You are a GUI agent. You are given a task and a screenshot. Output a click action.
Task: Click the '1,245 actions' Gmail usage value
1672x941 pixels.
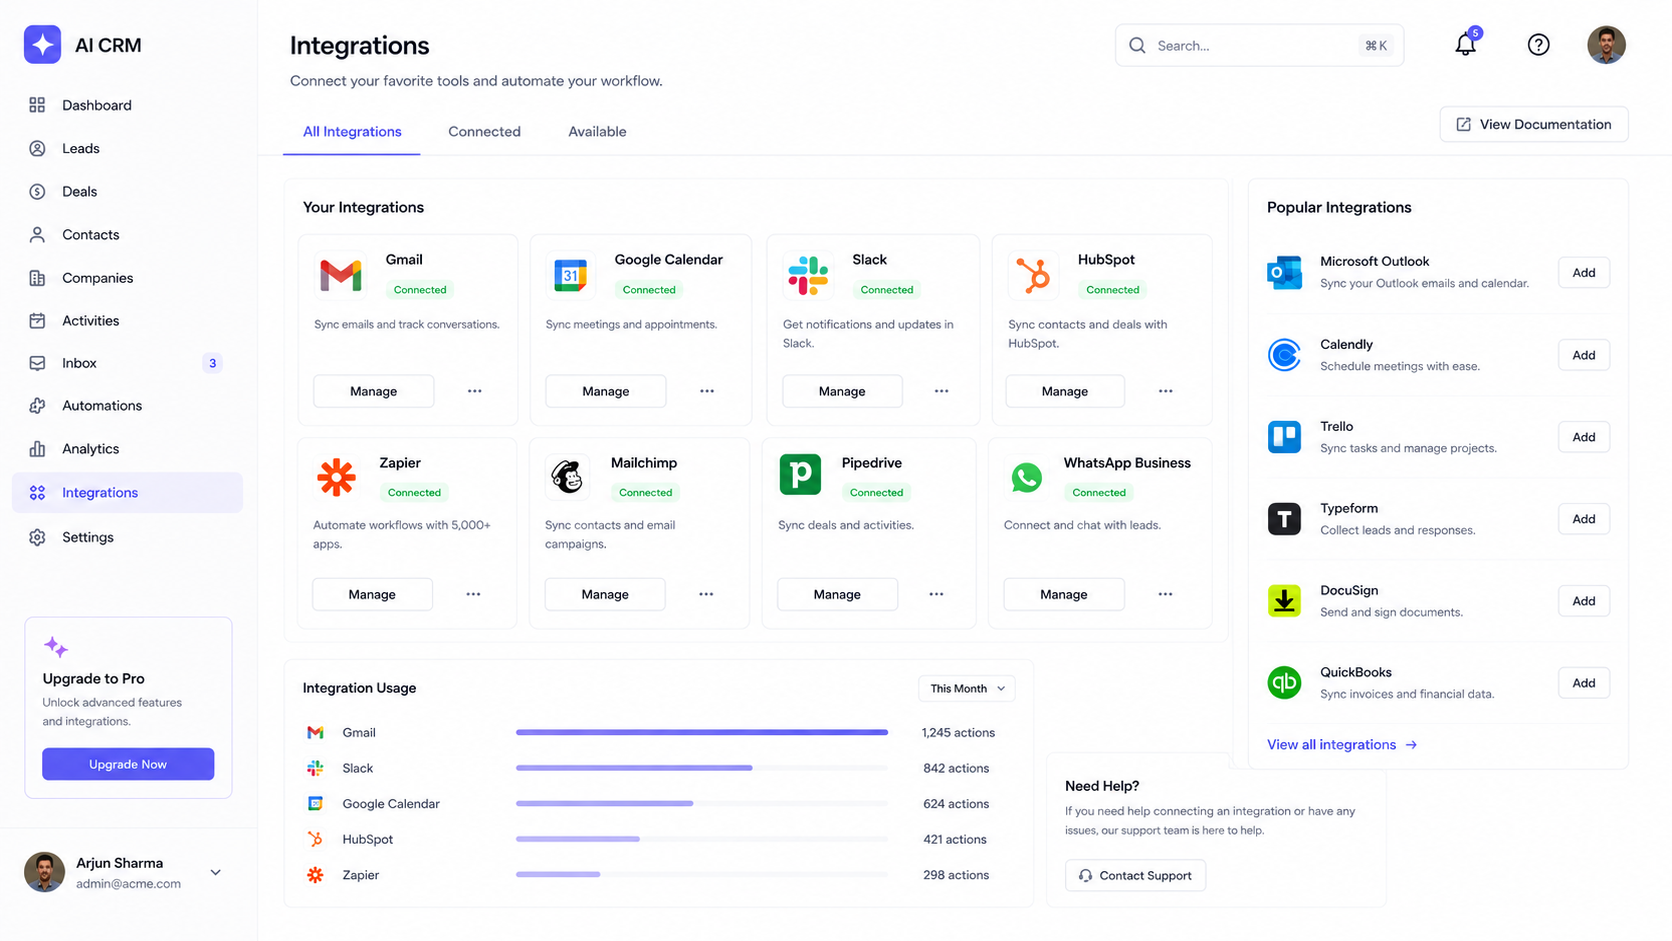pyautogui.click(x=958, y=733)
